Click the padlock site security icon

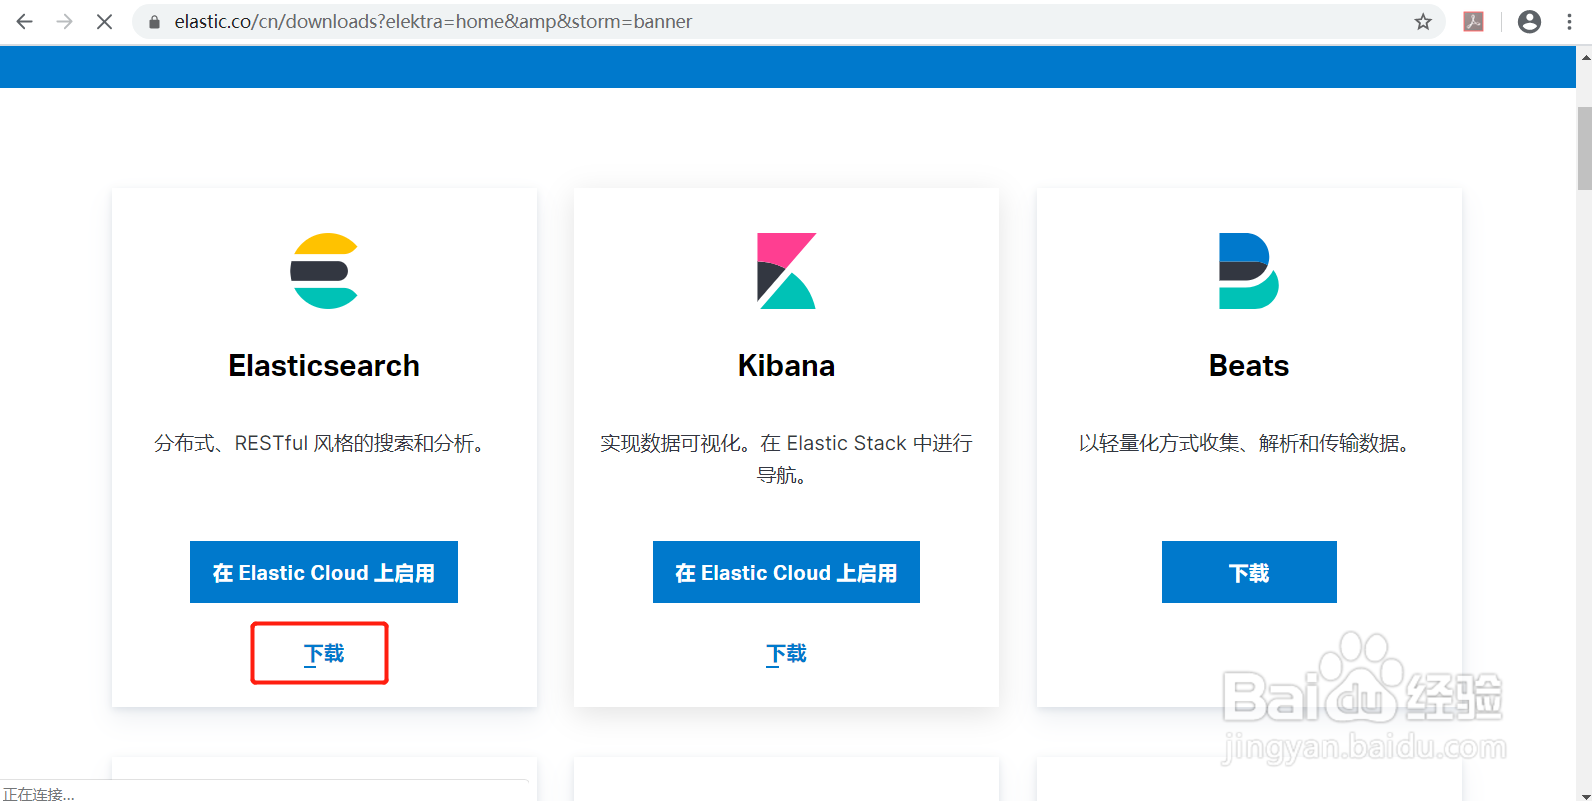154,21
